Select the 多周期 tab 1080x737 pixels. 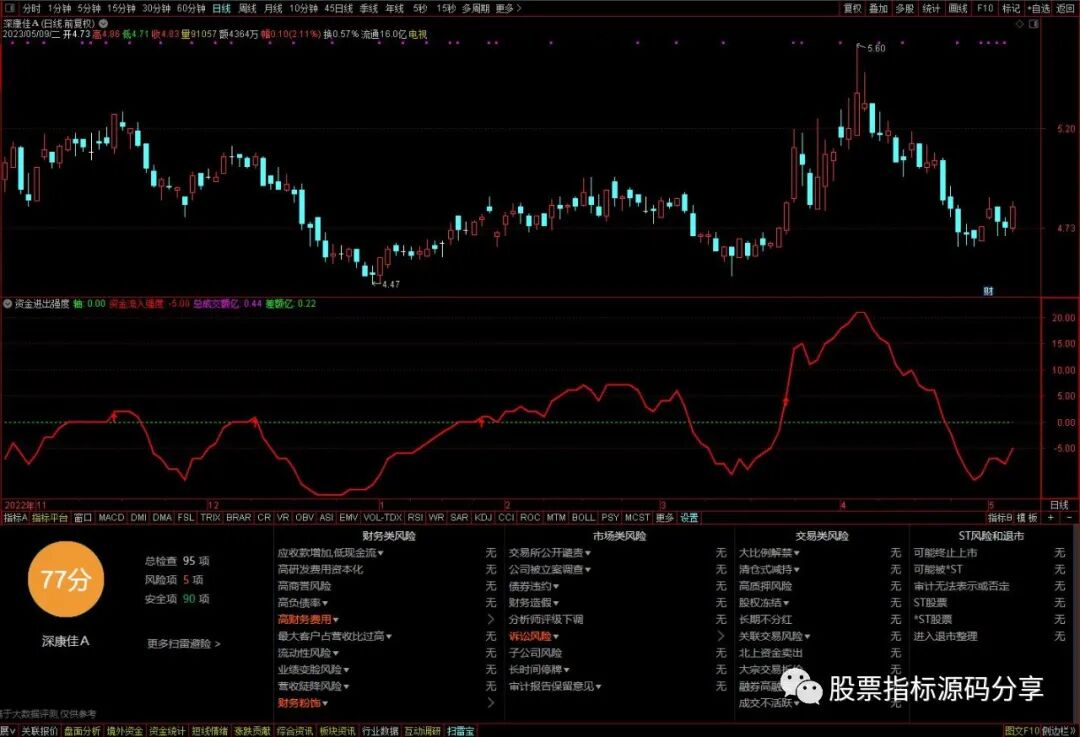click(475, 8)
